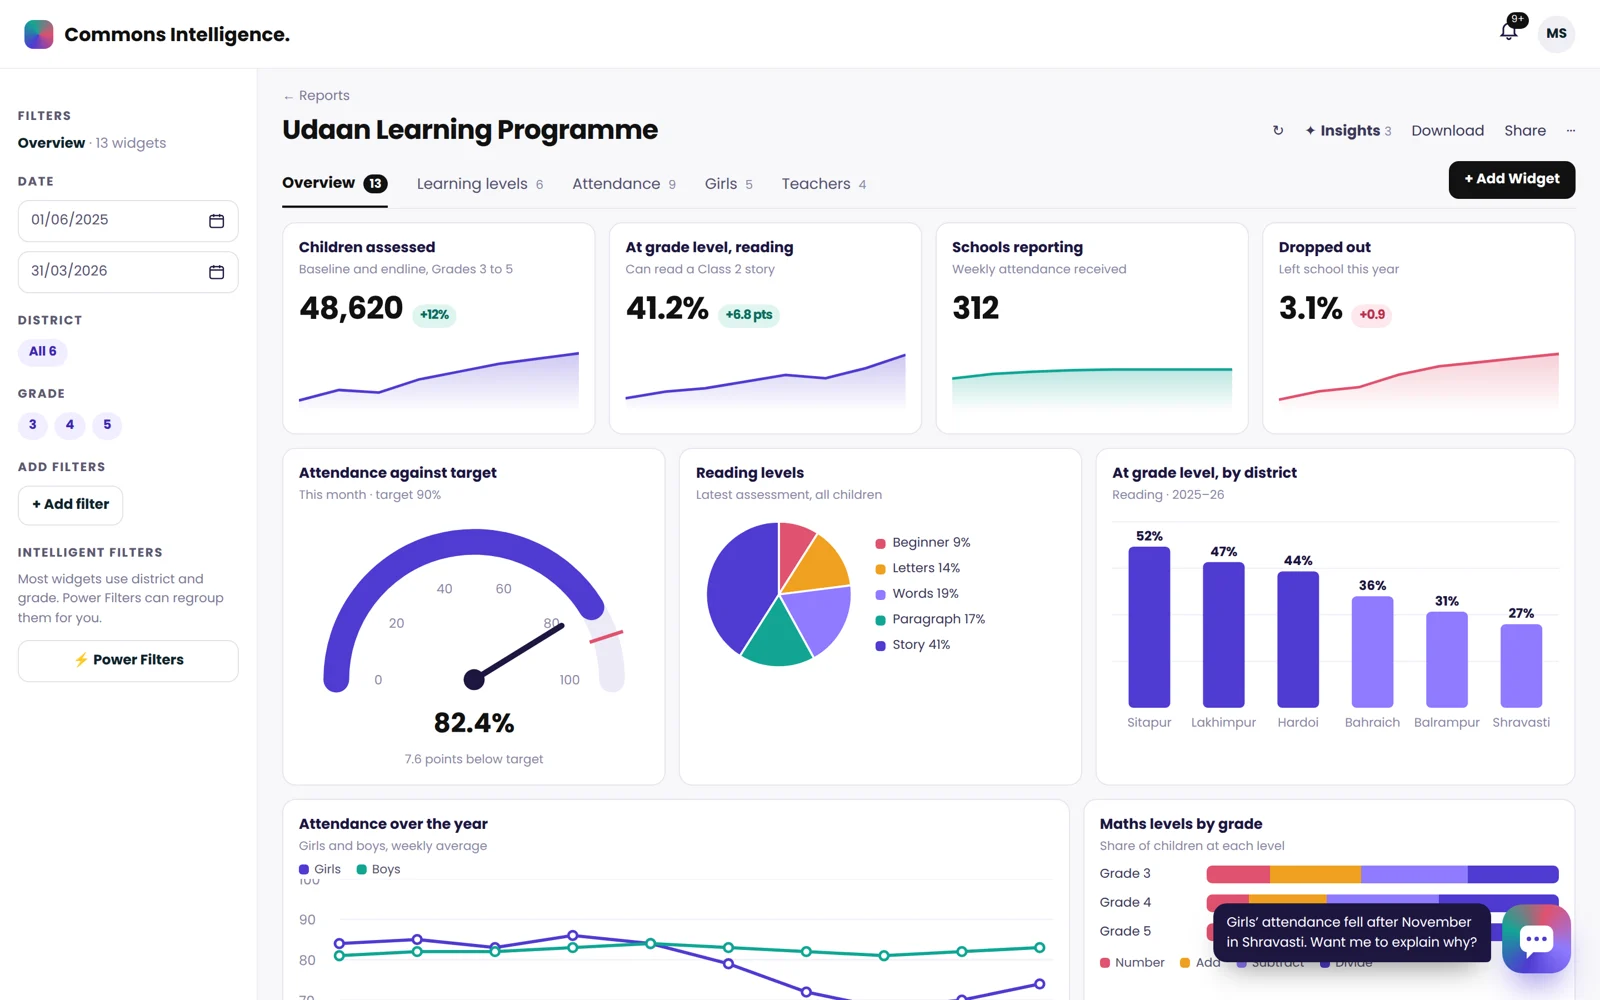Screen dimensions: 1600x1000
Task: Open the notifications bell
Action: point(1509,31)
